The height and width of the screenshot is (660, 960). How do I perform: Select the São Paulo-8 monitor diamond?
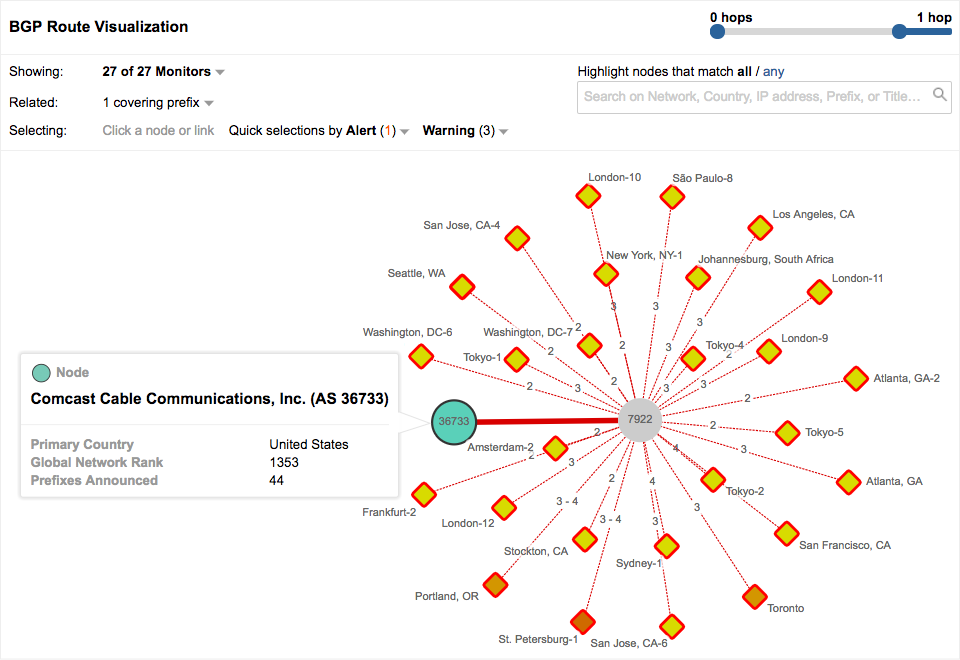[673, 197]
